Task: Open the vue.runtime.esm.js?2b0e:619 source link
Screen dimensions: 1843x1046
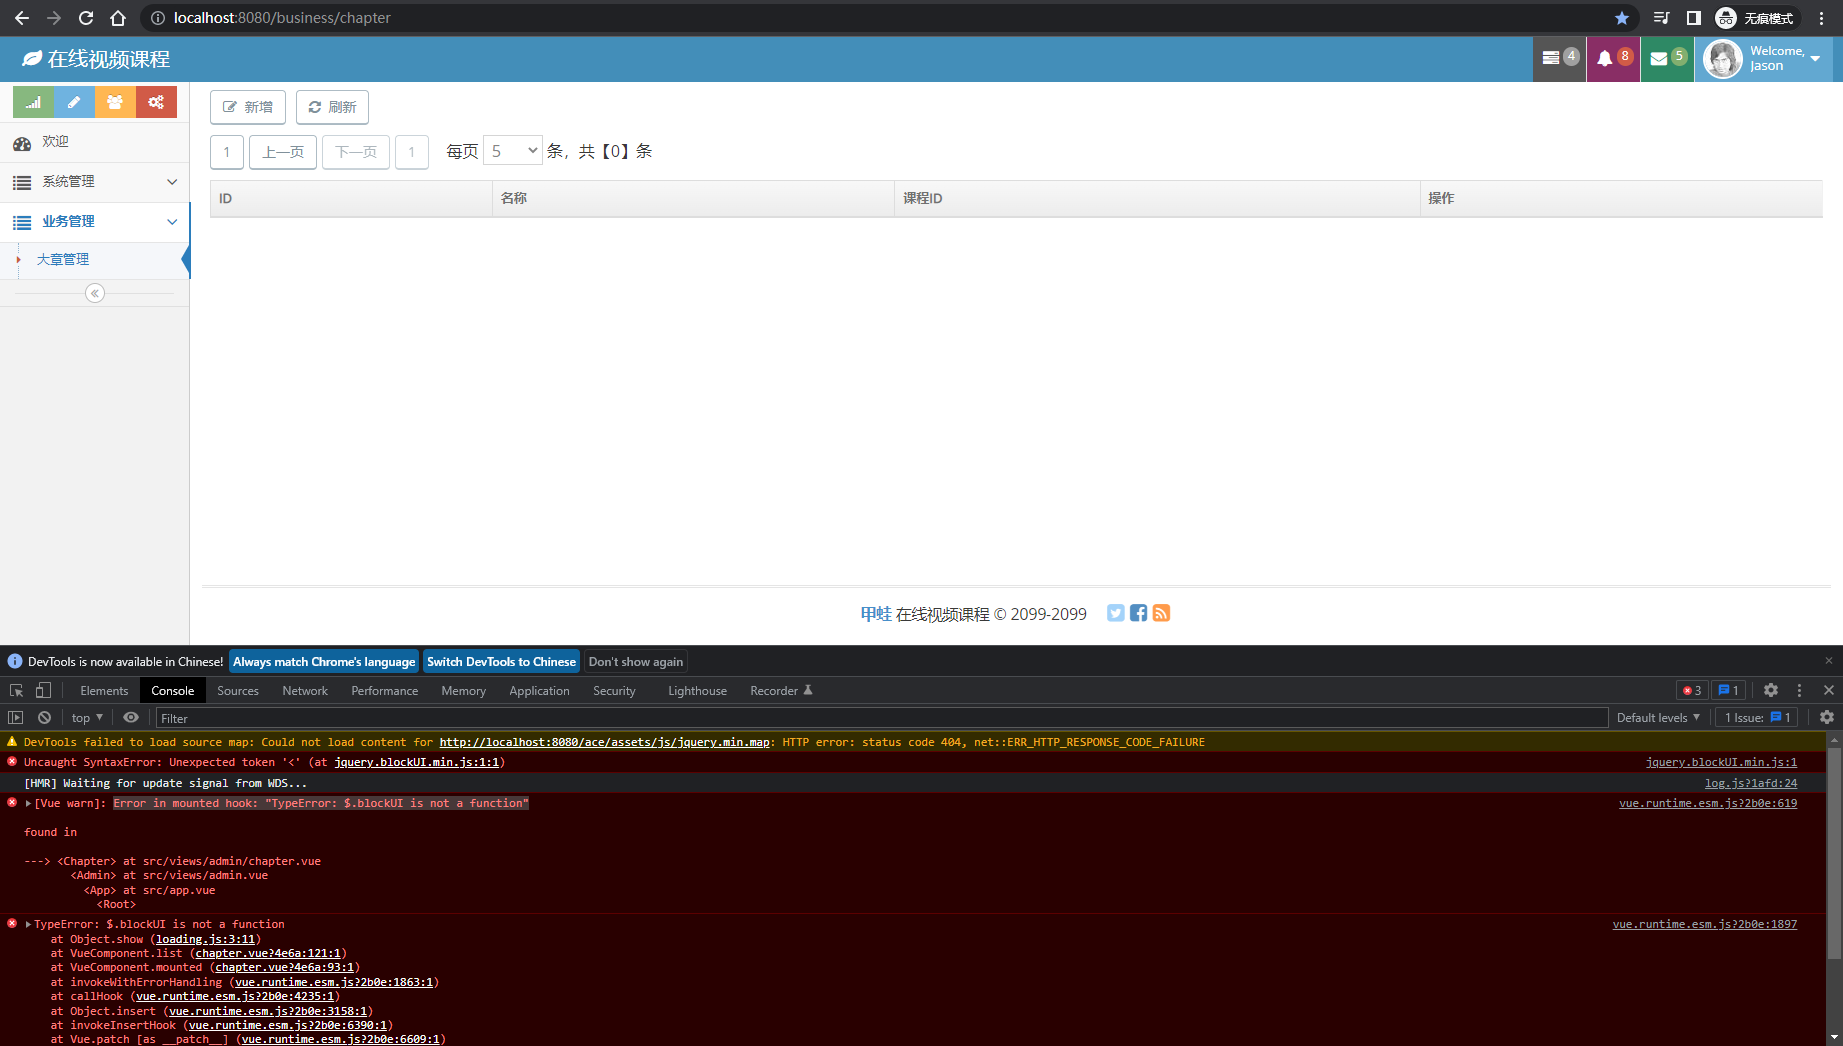Action: [x=1708, y=803]
